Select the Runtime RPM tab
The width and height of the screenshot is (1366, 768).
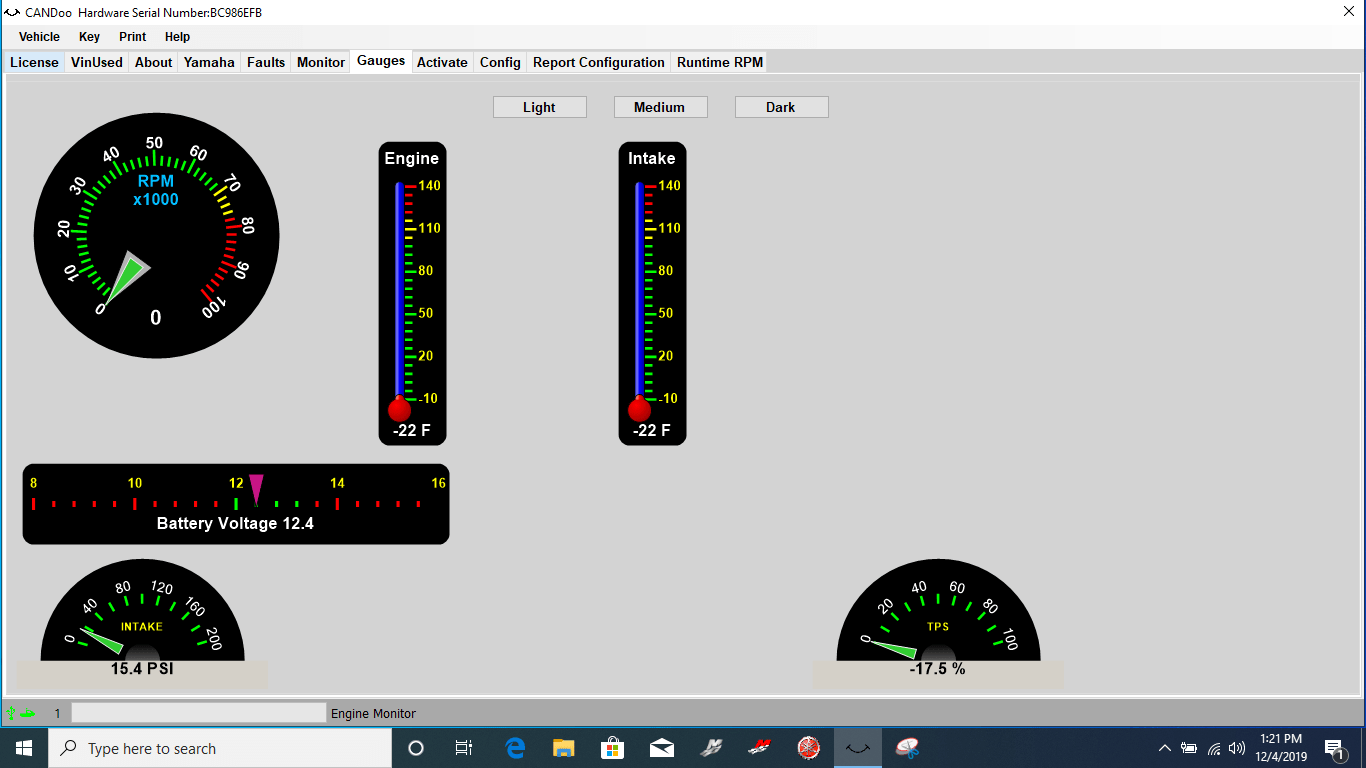click(x=719, y=61)
